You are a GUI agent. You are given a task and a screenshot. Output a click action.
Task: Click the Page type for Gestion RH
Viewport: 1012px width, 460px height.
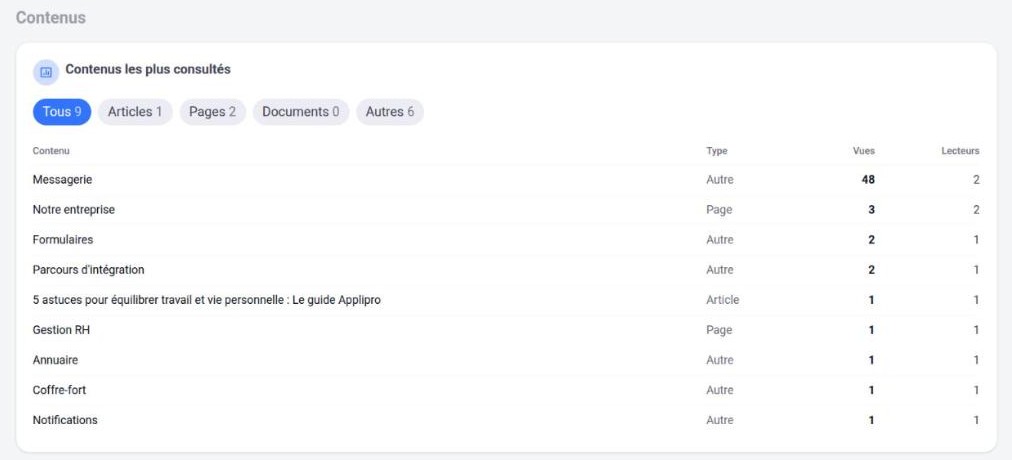pyautogui.click(x=719, y=330)
